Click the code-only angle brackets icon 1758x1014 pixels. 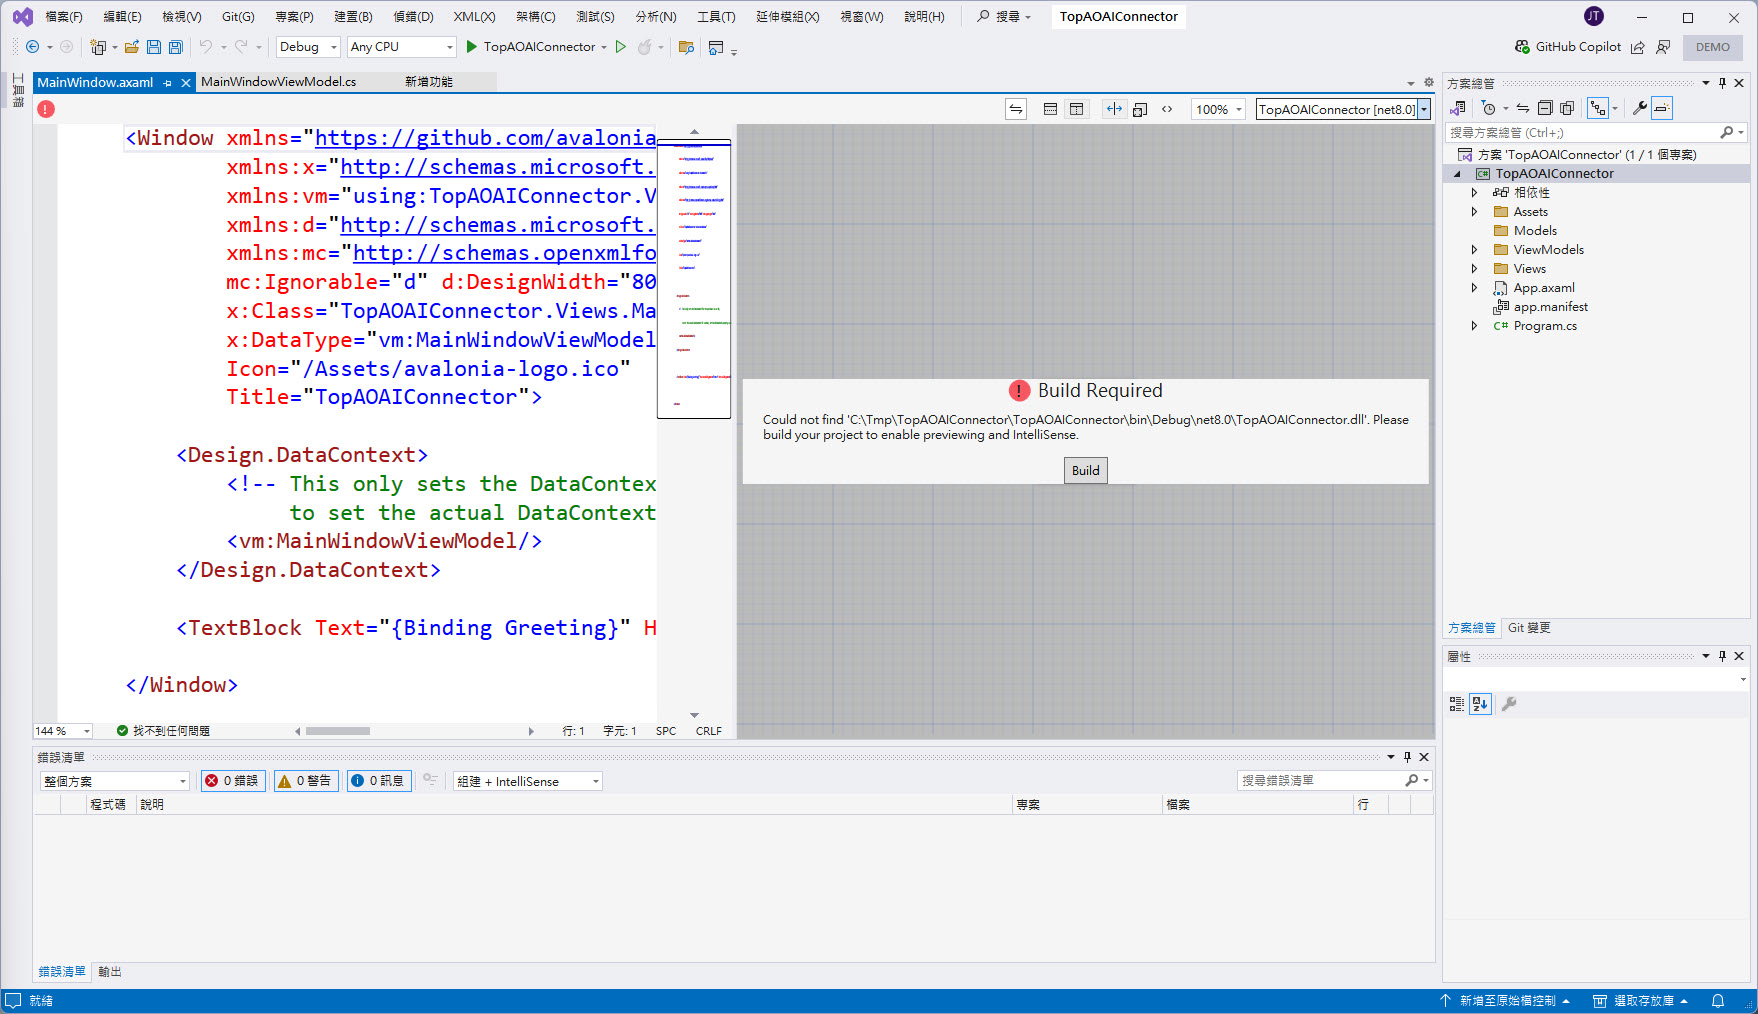tap(1167, 109)
